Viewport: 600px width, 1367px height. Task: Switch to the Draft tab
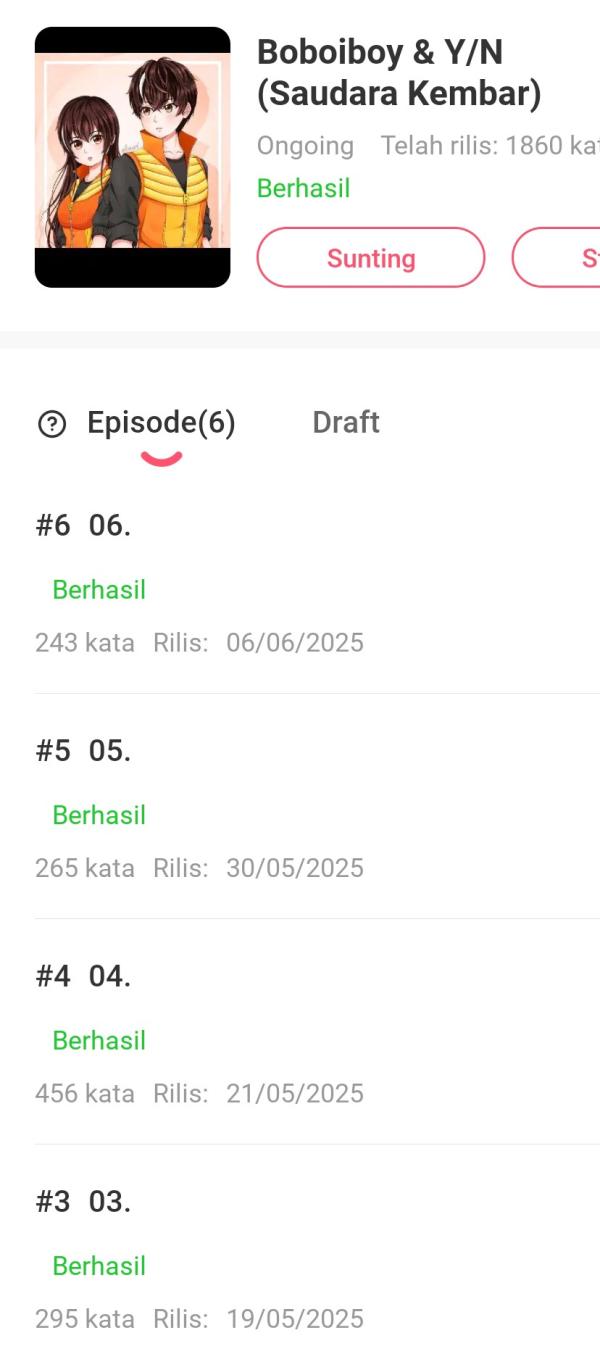tap(346, 422)
